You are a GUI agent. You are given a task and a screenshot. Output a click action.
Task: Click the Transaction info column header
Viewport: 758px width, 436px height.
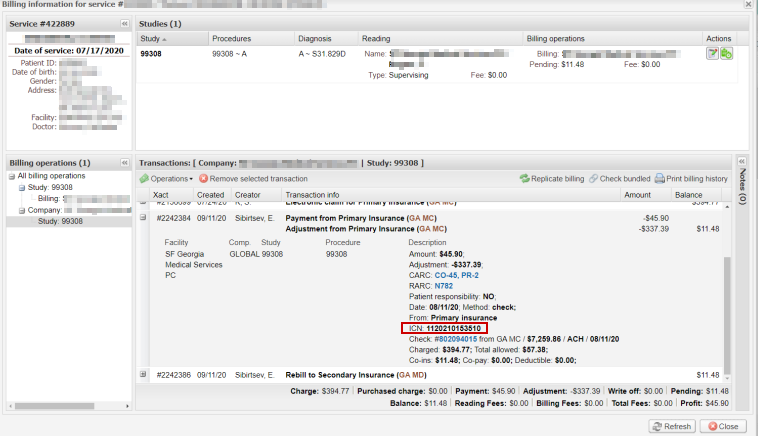point(451,195)
